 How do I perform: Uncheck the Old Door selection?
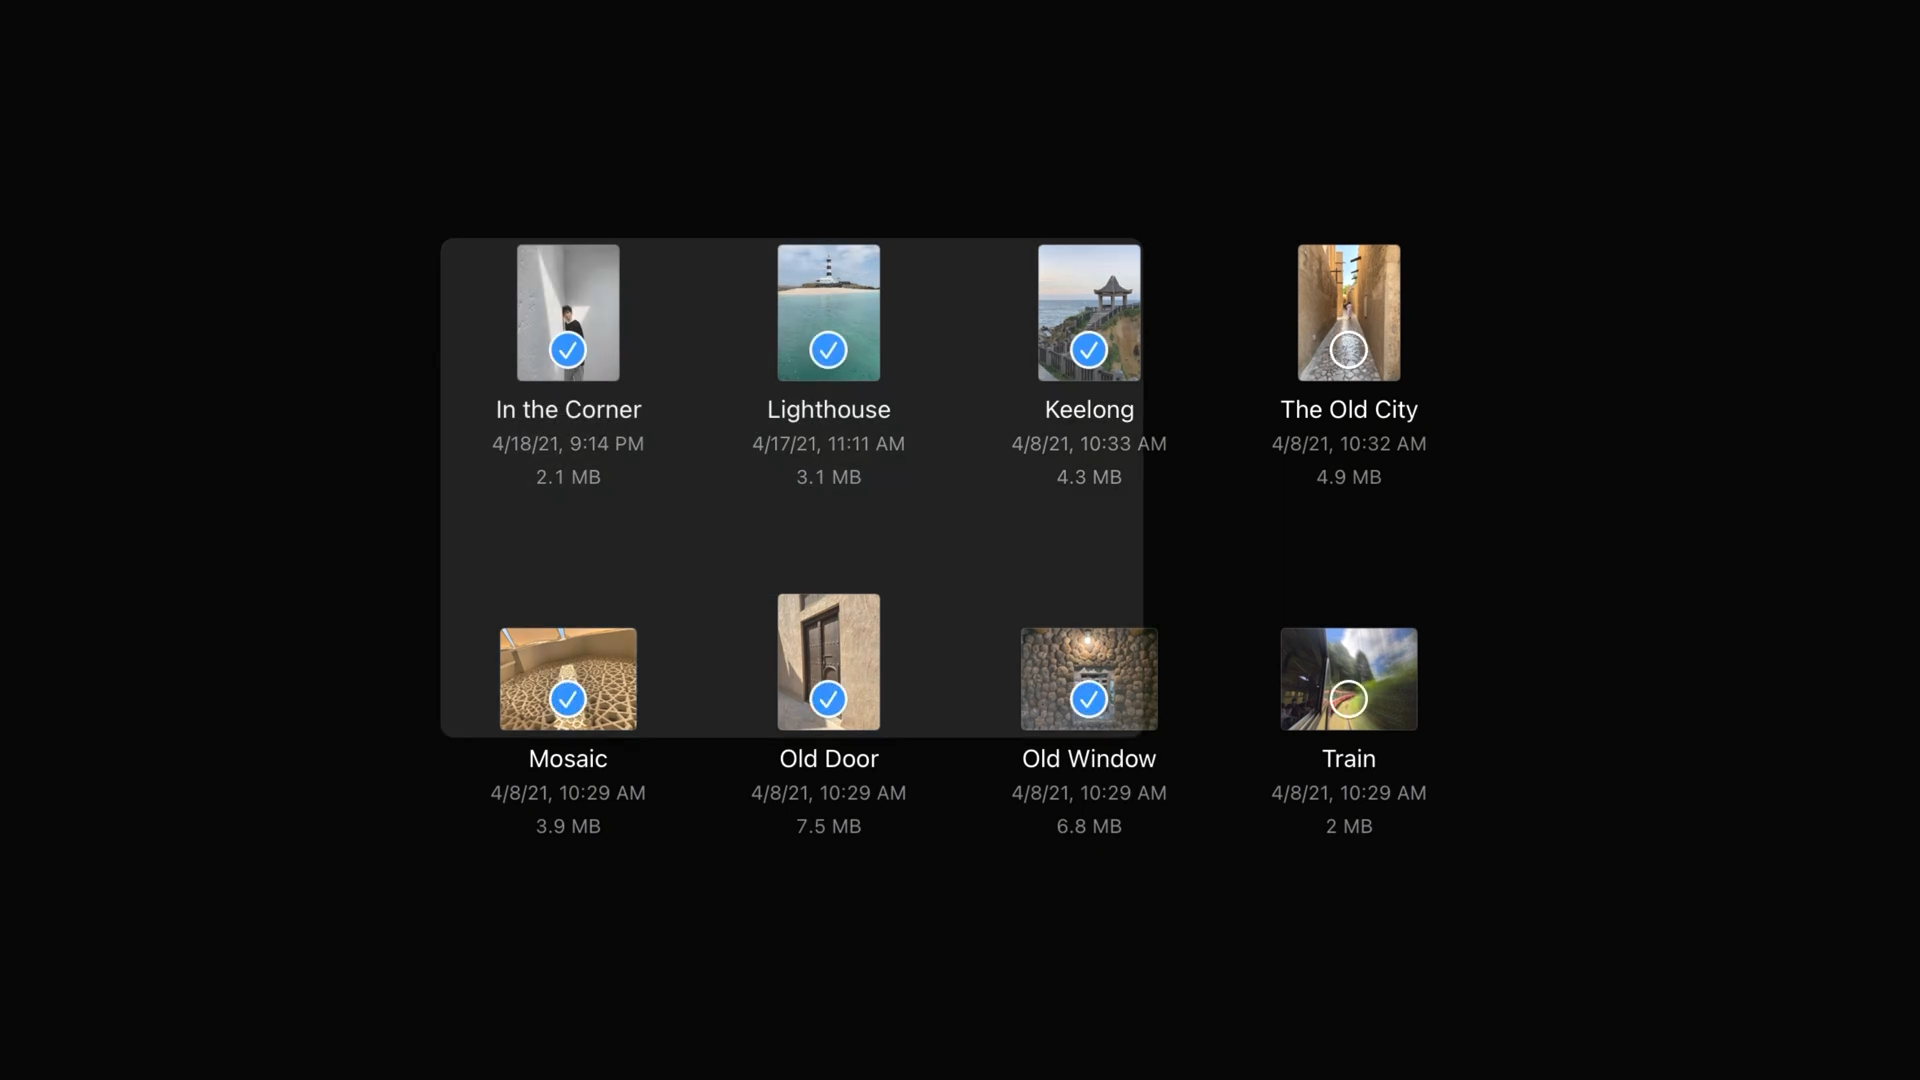[828, 699]
